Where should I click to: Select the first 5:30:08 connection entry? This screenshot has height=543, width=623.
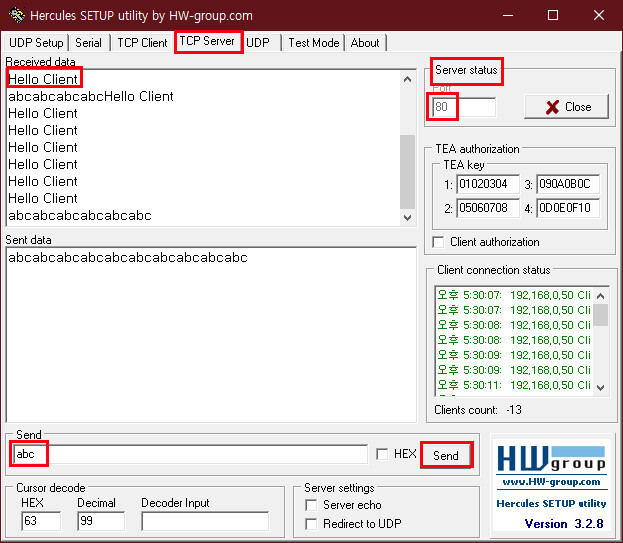tap(514, 325)
